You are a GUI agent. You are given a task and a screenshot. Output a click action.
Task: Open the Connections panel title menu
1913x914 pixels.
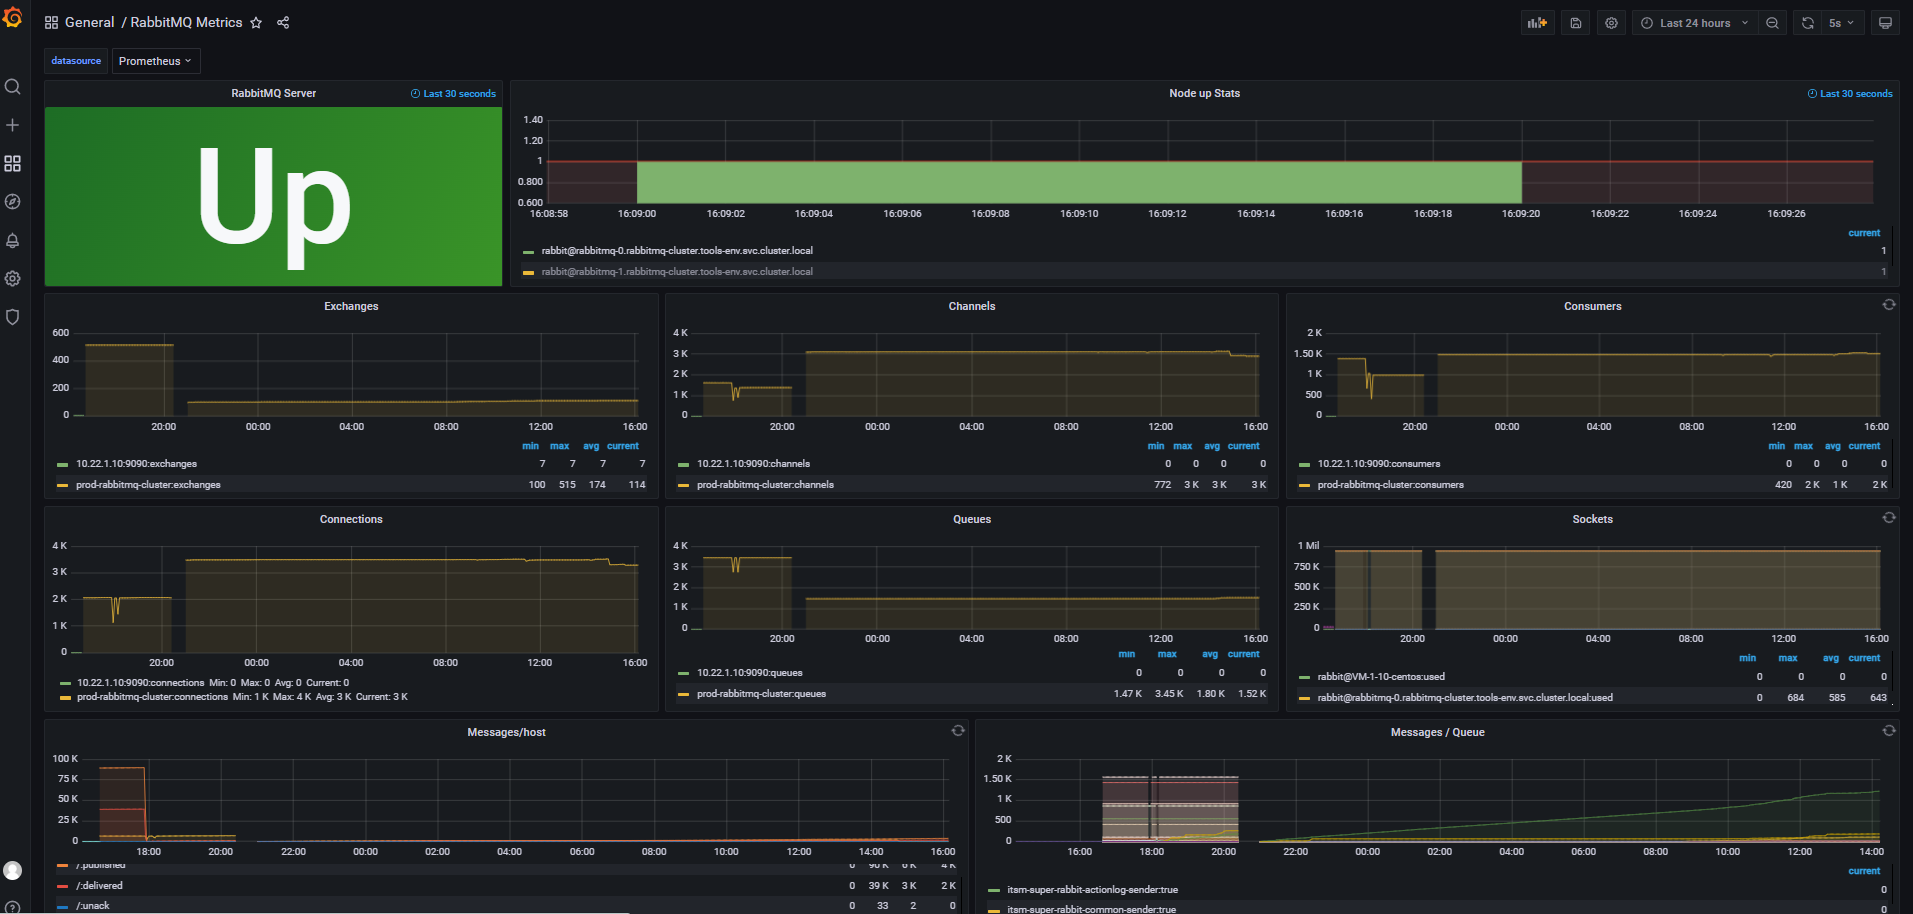351,519
